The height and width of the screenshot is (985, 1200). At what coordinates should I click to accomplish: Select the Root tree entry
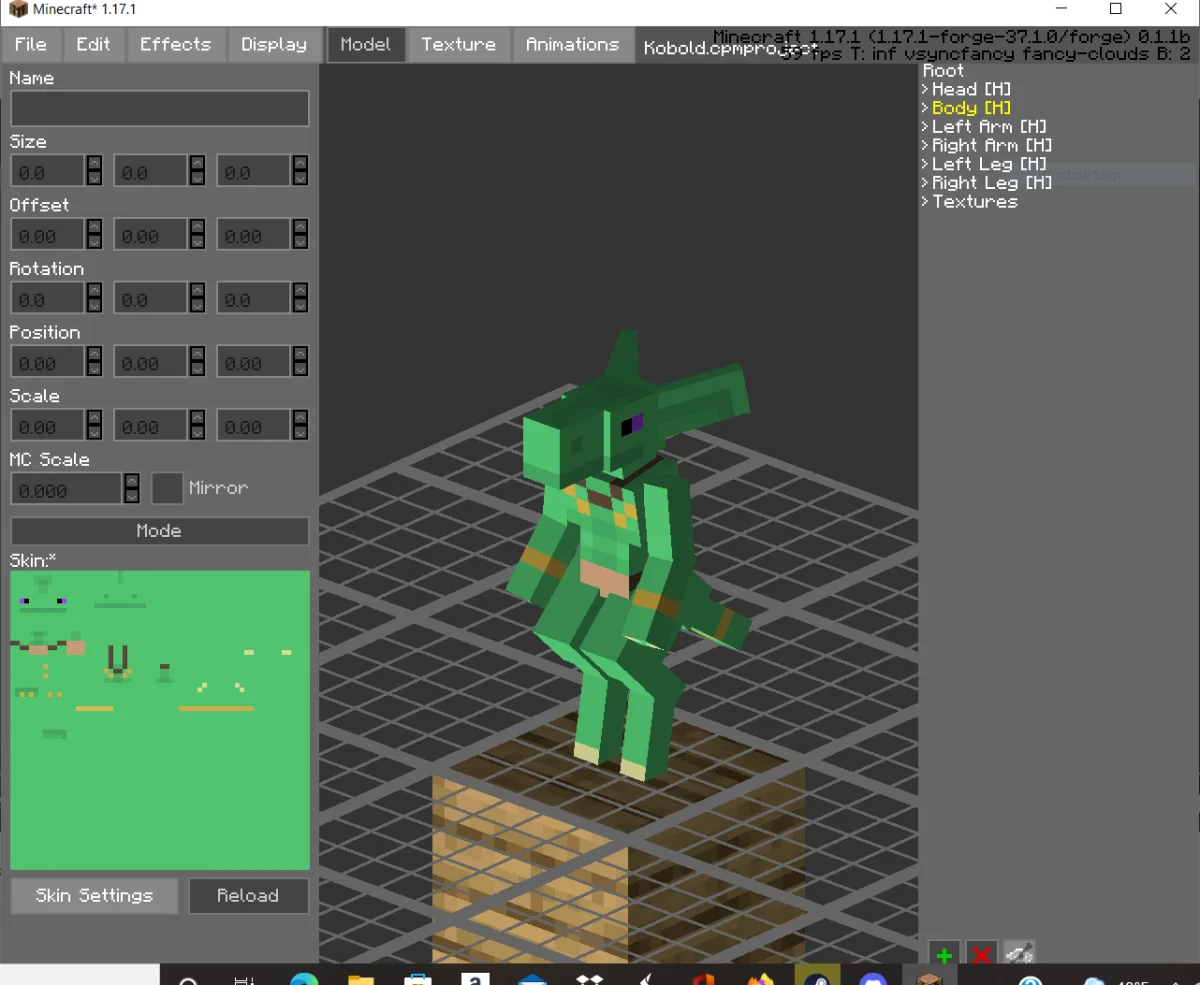[943, 71]
